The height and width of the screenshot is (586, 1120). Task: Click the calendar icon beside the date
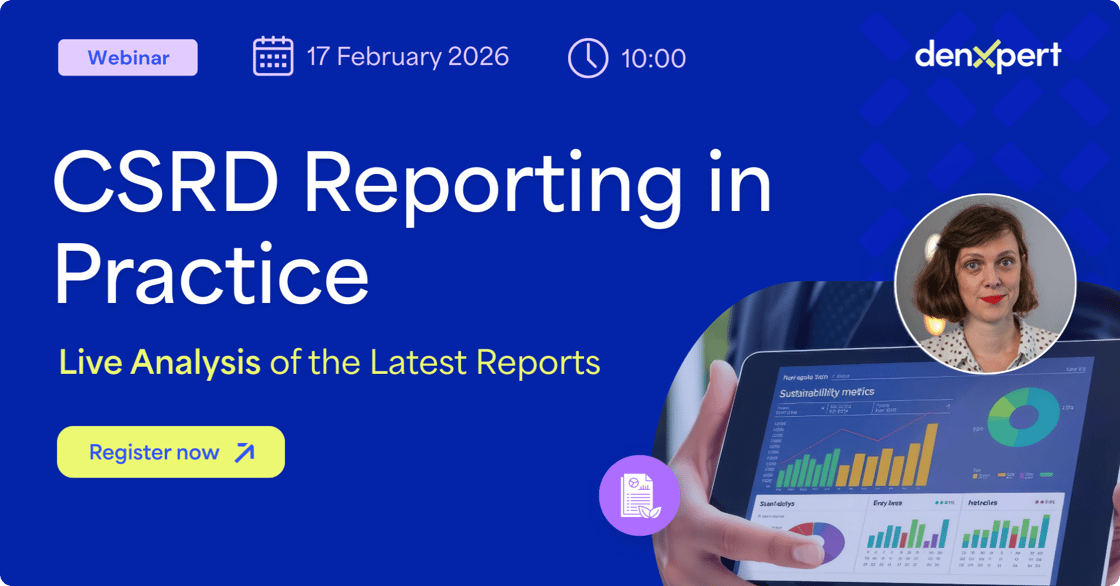coord(272,57)
